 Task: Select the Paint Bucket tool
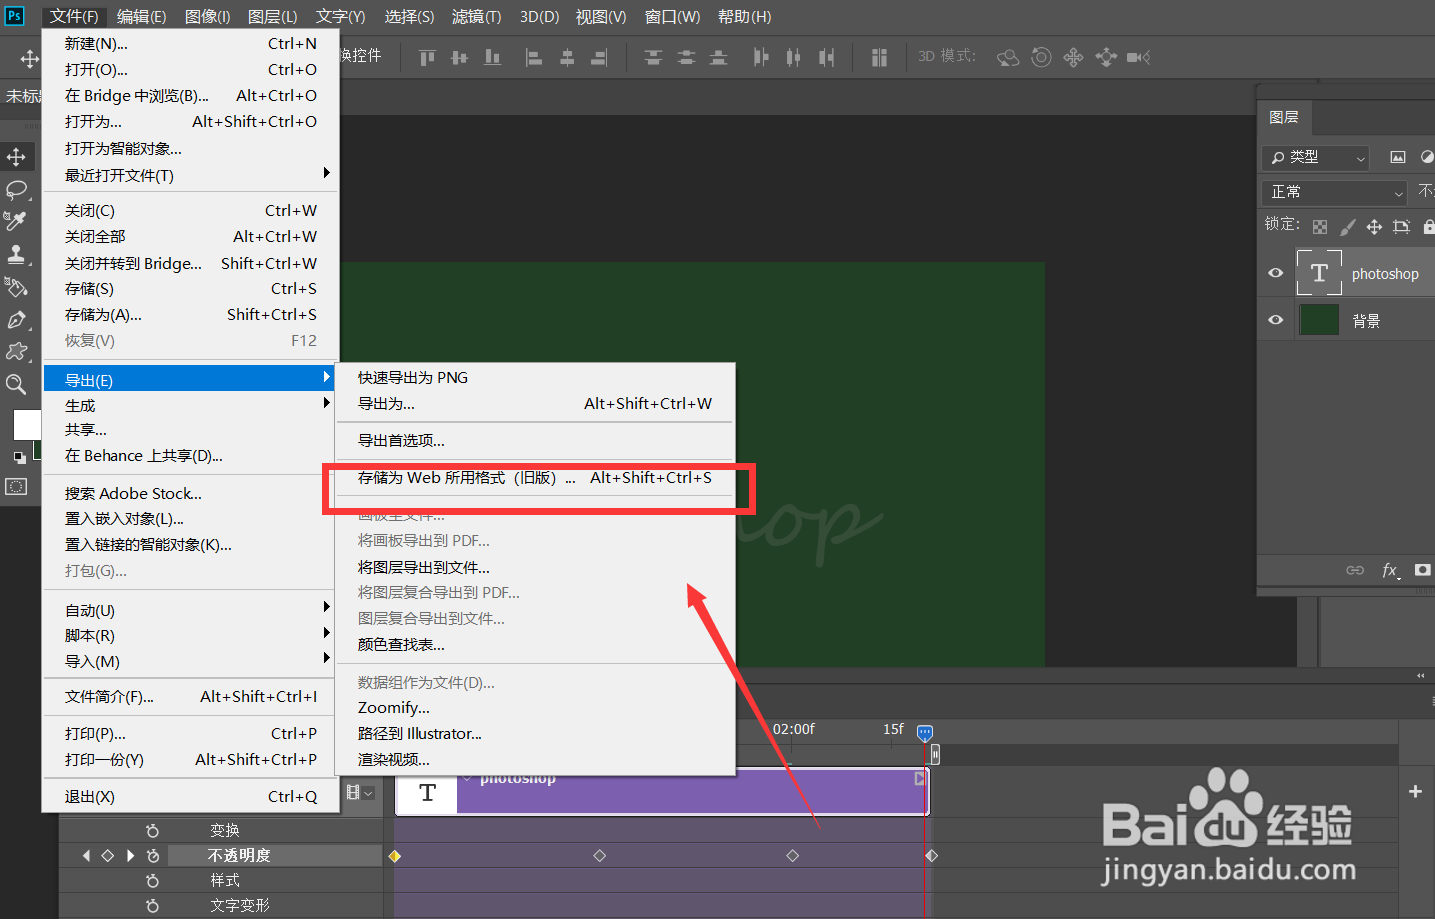[17, 287]
